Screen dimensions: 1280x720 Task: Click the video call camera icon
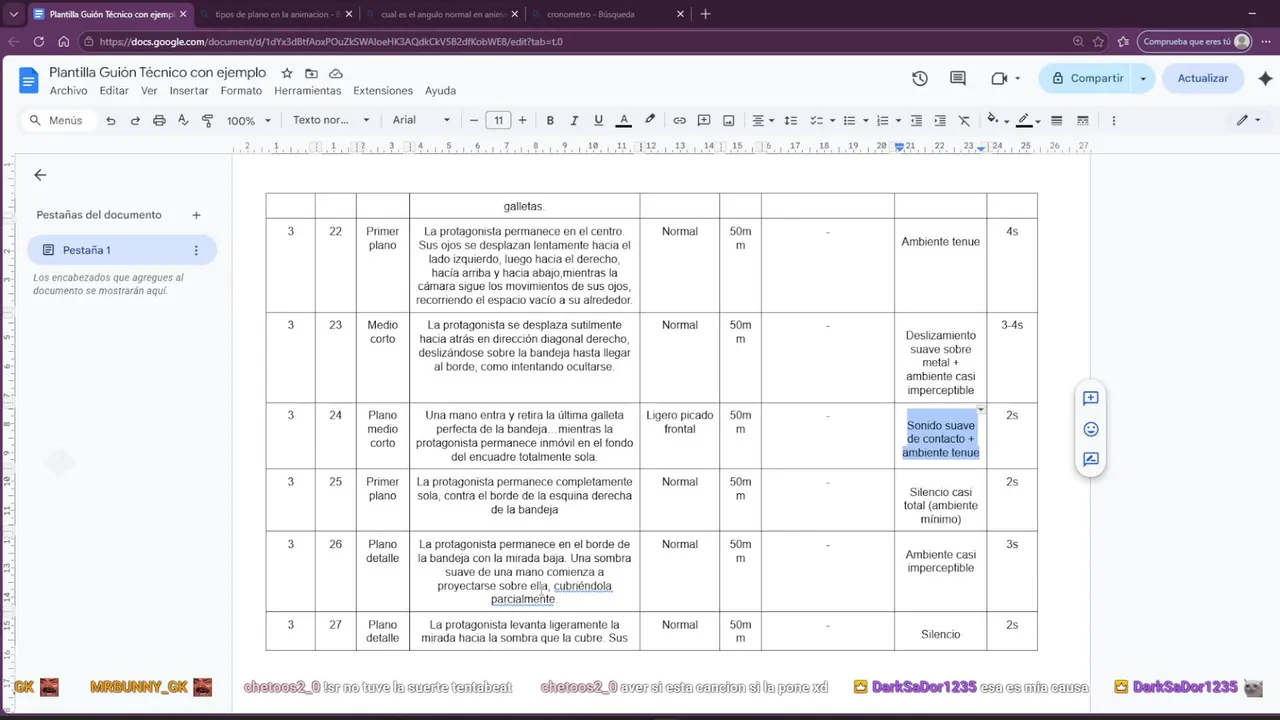point(999,78)
